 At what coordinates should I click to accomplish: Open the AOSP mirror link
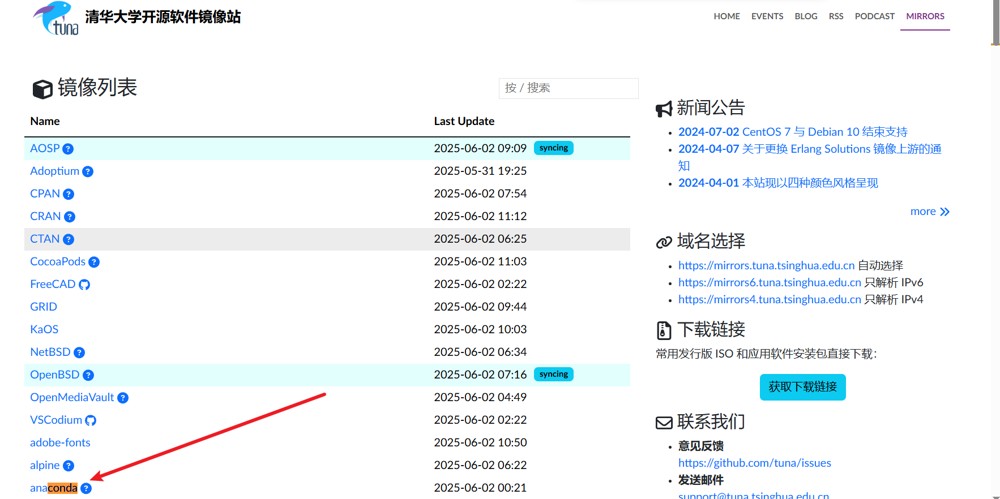(x=45, y=148)
